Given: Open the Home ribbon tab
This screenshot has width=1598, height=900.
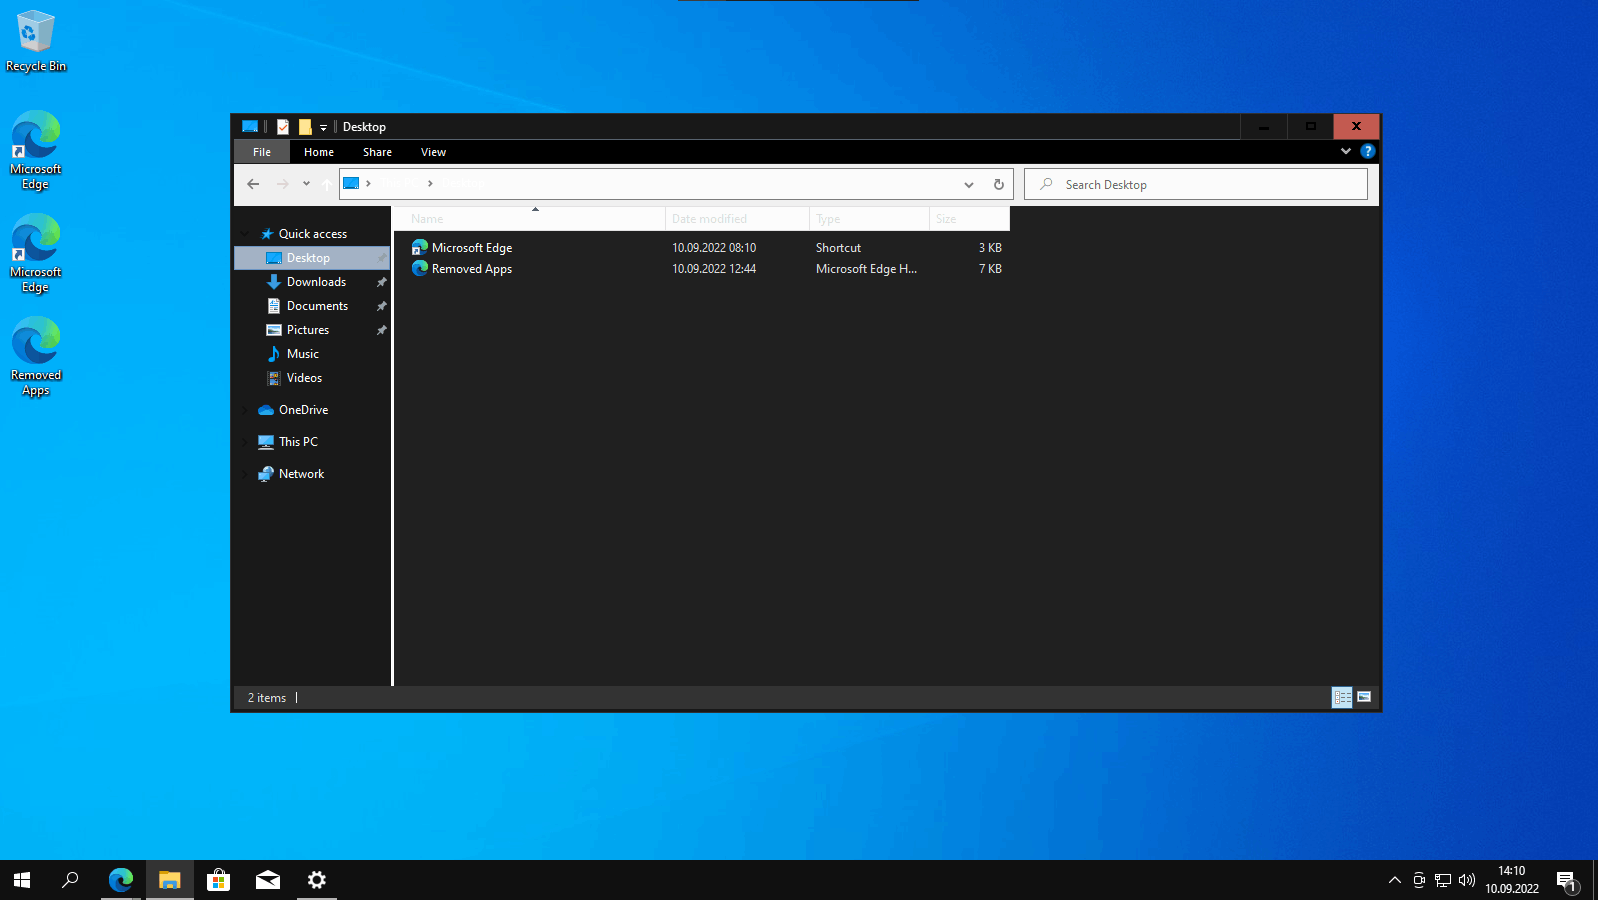Looking at the screenshot, I should (x=319, y=152).
